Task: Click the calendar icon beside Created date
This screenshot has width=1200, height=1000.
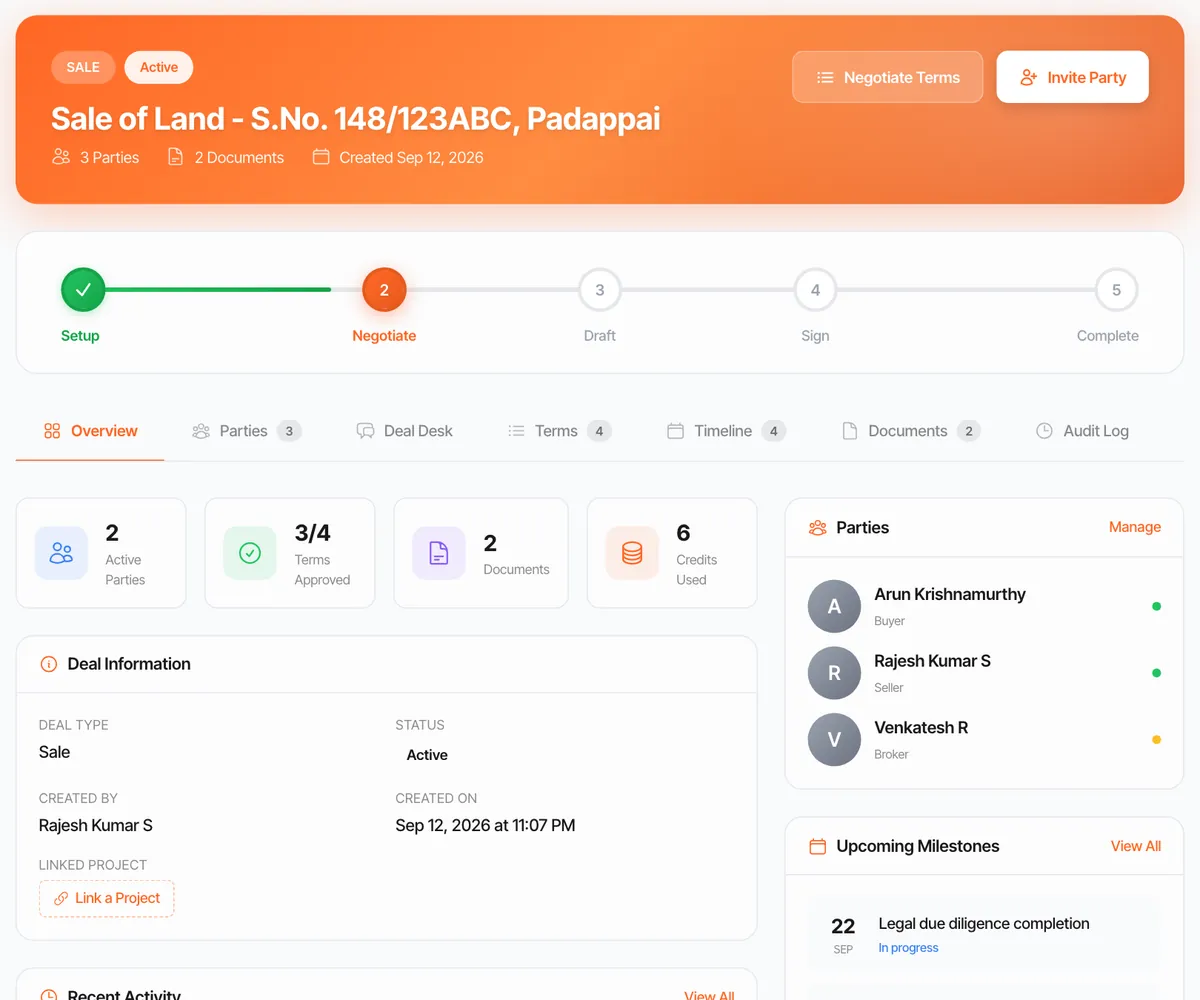Action: point(321,157)
